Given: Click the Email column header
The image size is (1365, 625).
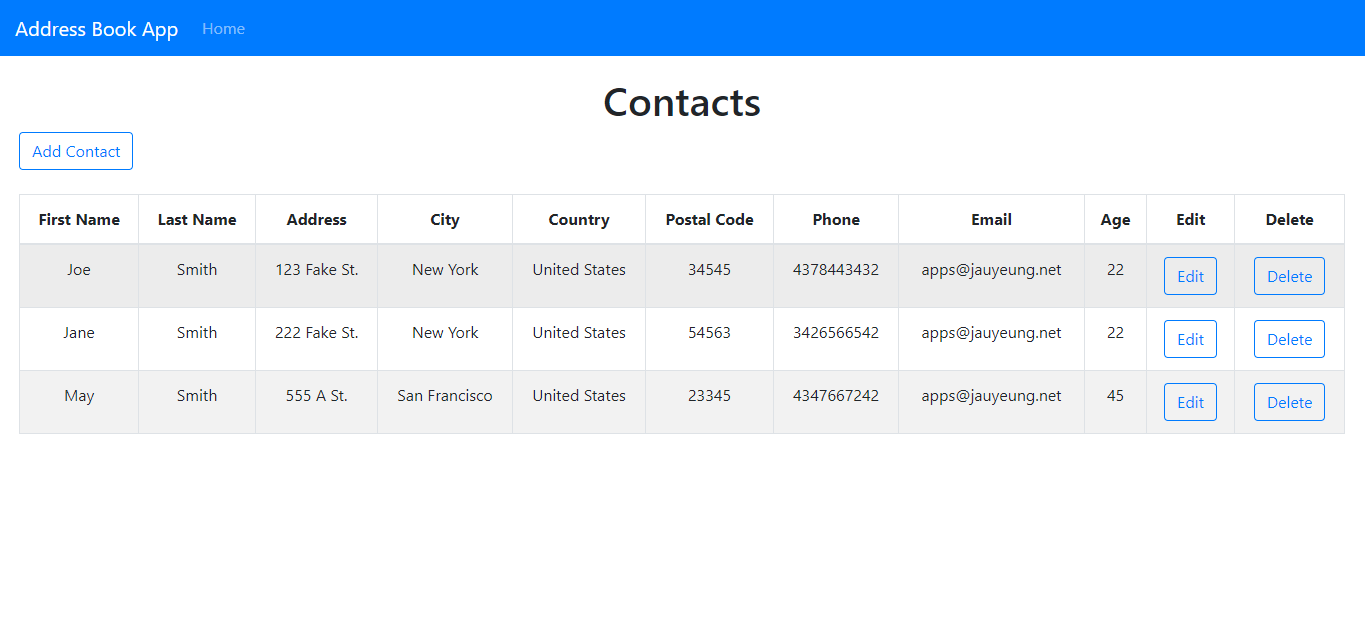Looking at the screenshot, I should point(991,219).
